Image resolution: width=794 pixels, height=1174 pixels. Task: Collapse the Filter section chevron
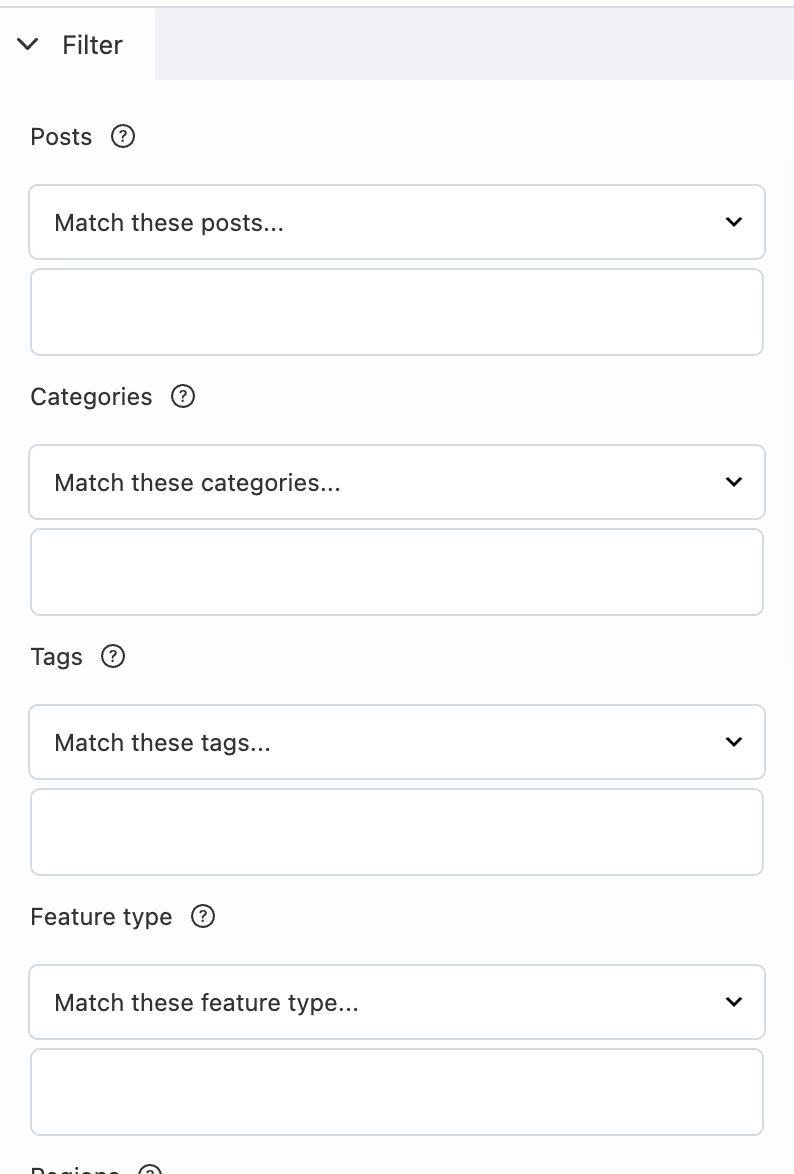[28, 45]
